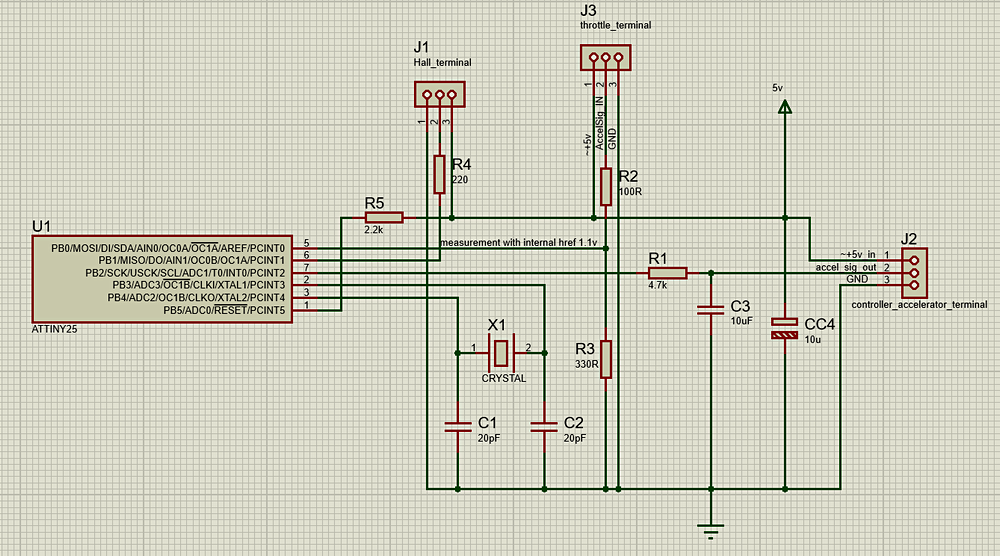Screen dimensions: 1000x556
Task: Select capacitor C2 20pF symbol
Action: click(544, 426)
